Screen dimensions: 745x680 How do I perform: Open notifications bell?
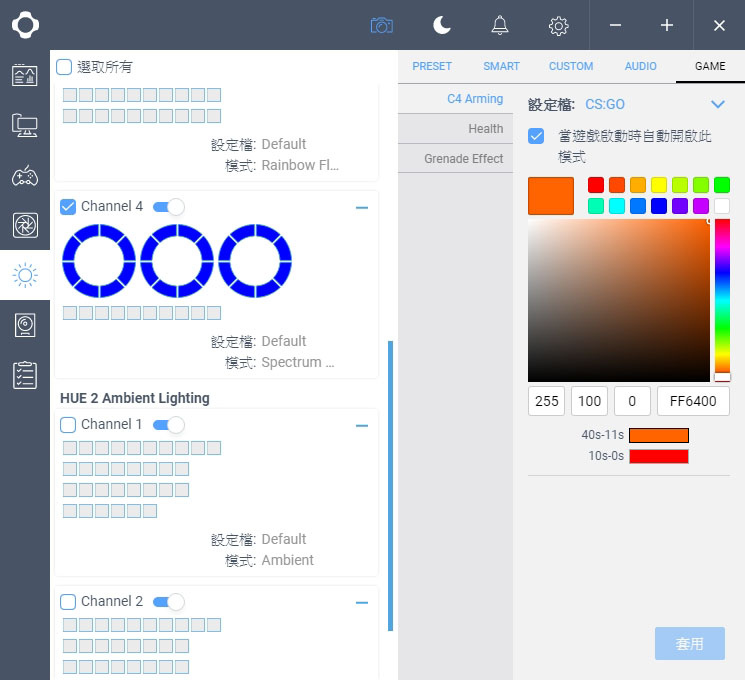(500, 25)
